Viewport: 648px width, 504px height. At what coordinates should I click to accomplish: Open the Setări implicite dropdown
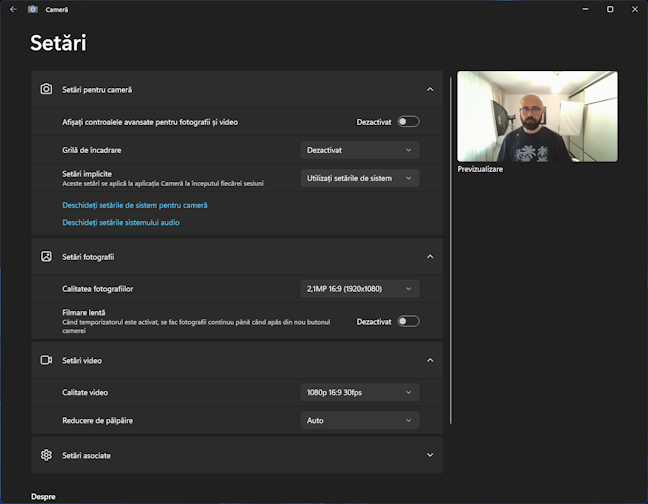coord(360,178)
